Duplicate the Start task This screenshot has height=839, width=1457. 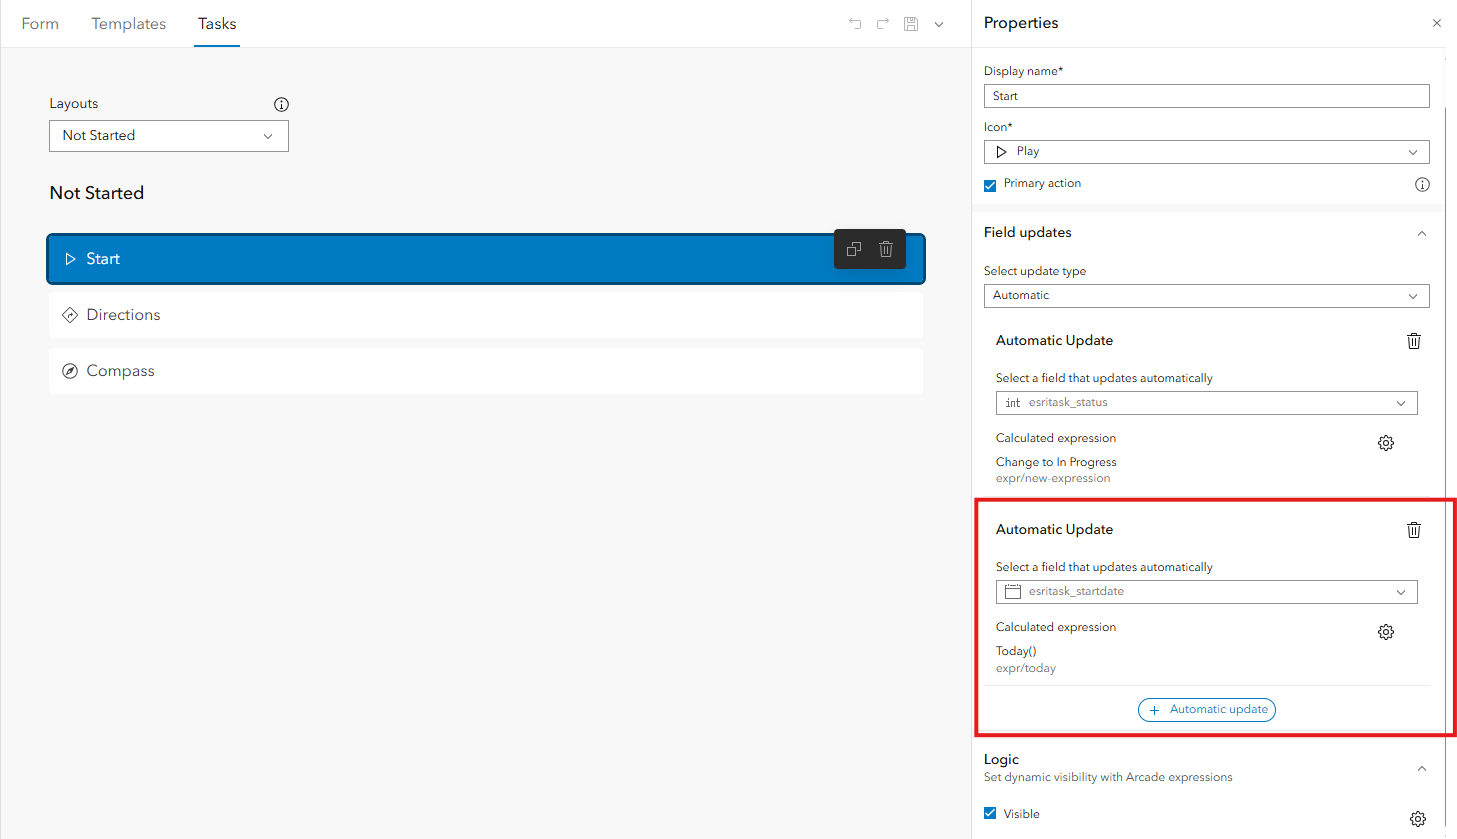point(854,249)
